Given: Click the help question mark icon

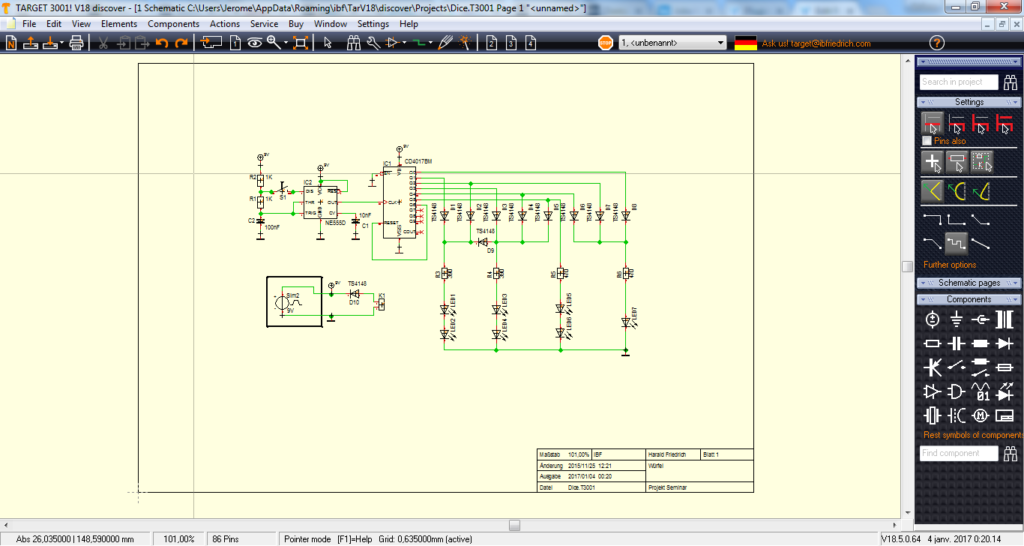Looking at the screenshot, I should click(x=936, y=43).
